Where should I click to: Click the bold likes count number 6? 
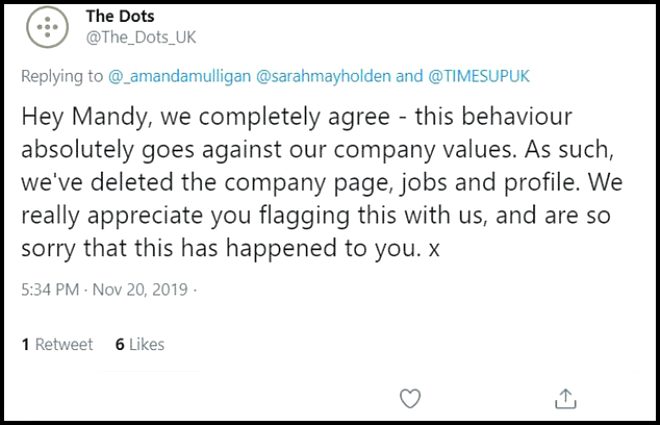point(119,344)
